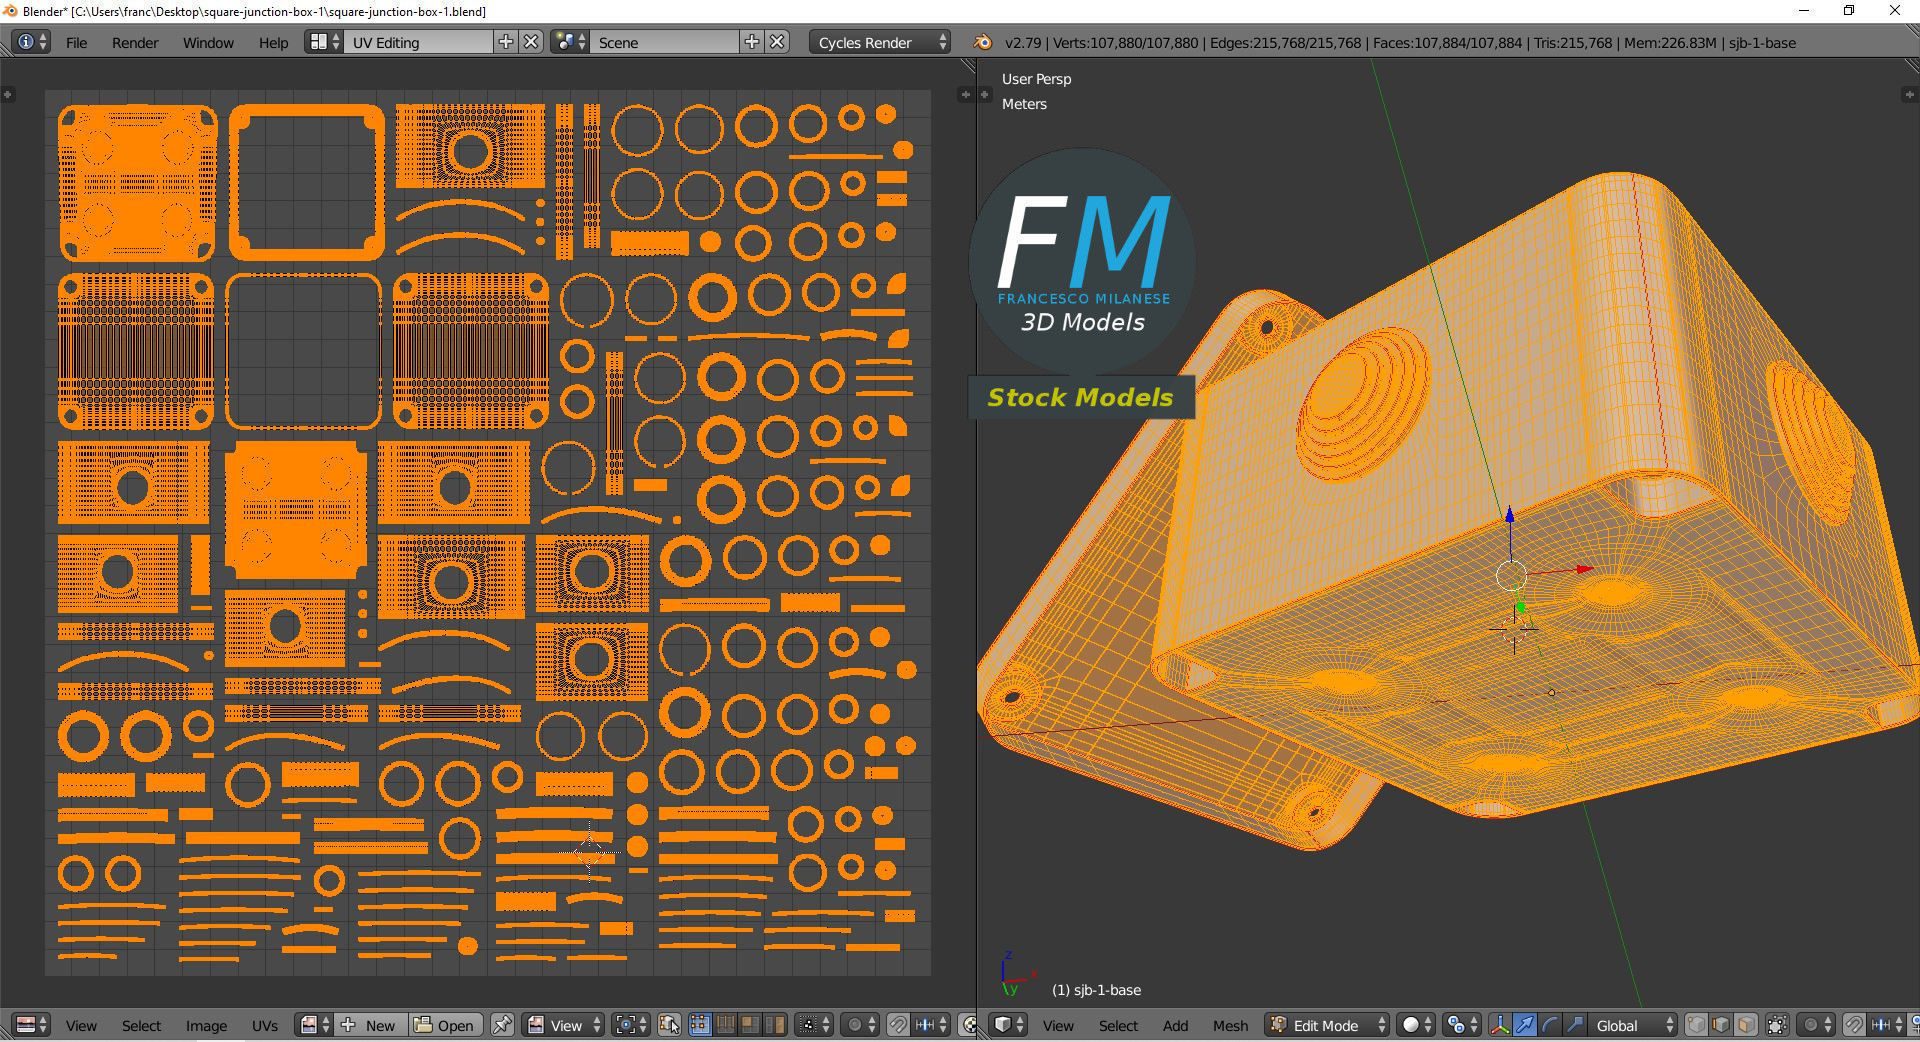Viewport: 1920px width, 1042px height.
Task: Open the UVs menu
Action: tap(265, 1025)
